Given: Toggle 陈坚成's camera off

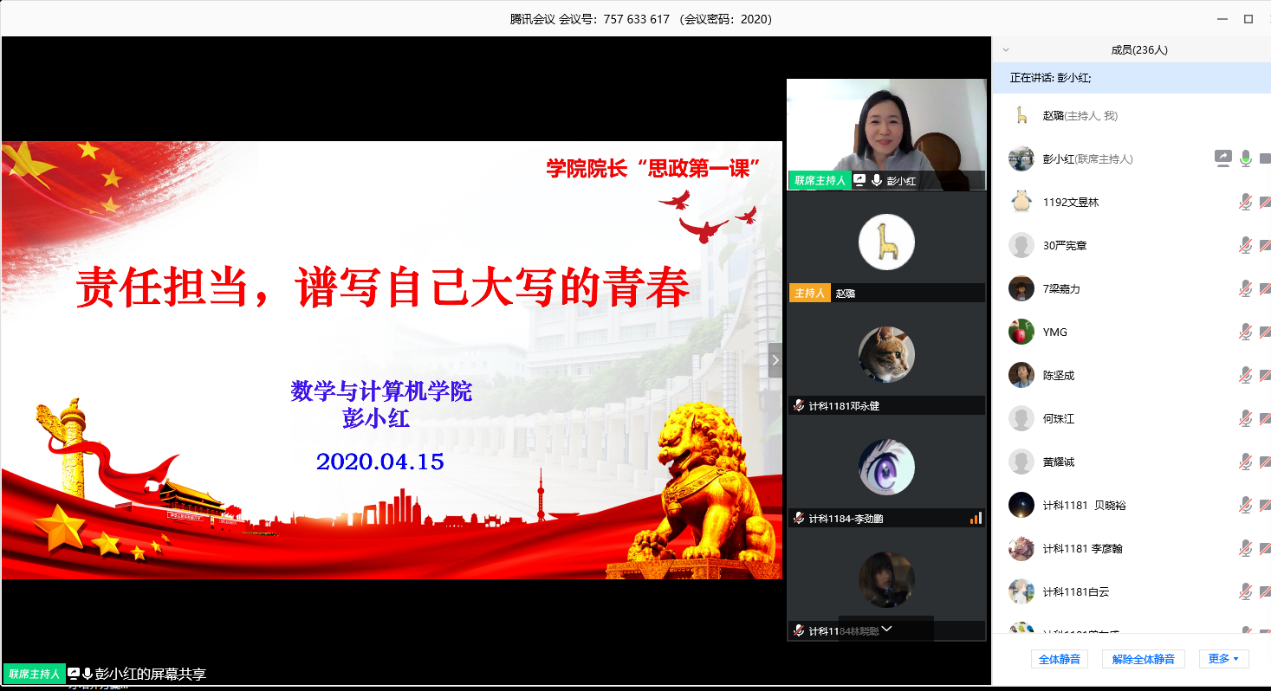Looking at the screenshot, I should tap(1267, 375).
